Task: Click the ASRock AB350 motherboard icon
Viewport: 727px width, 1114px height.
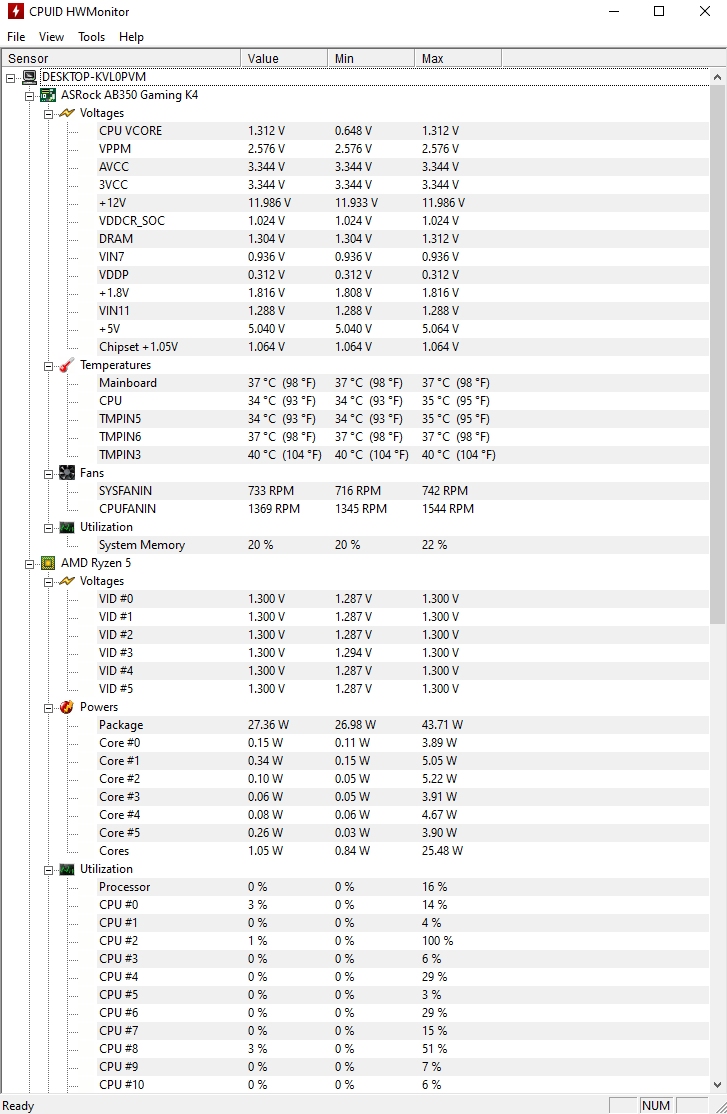Action: pos(48,95)
